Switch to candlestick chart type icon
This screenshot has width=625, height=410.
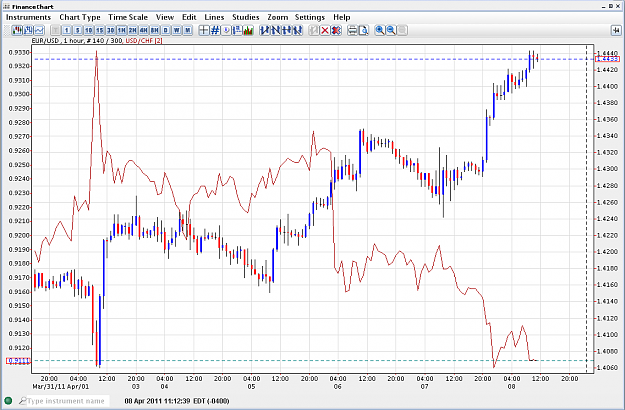coord(17,30)
